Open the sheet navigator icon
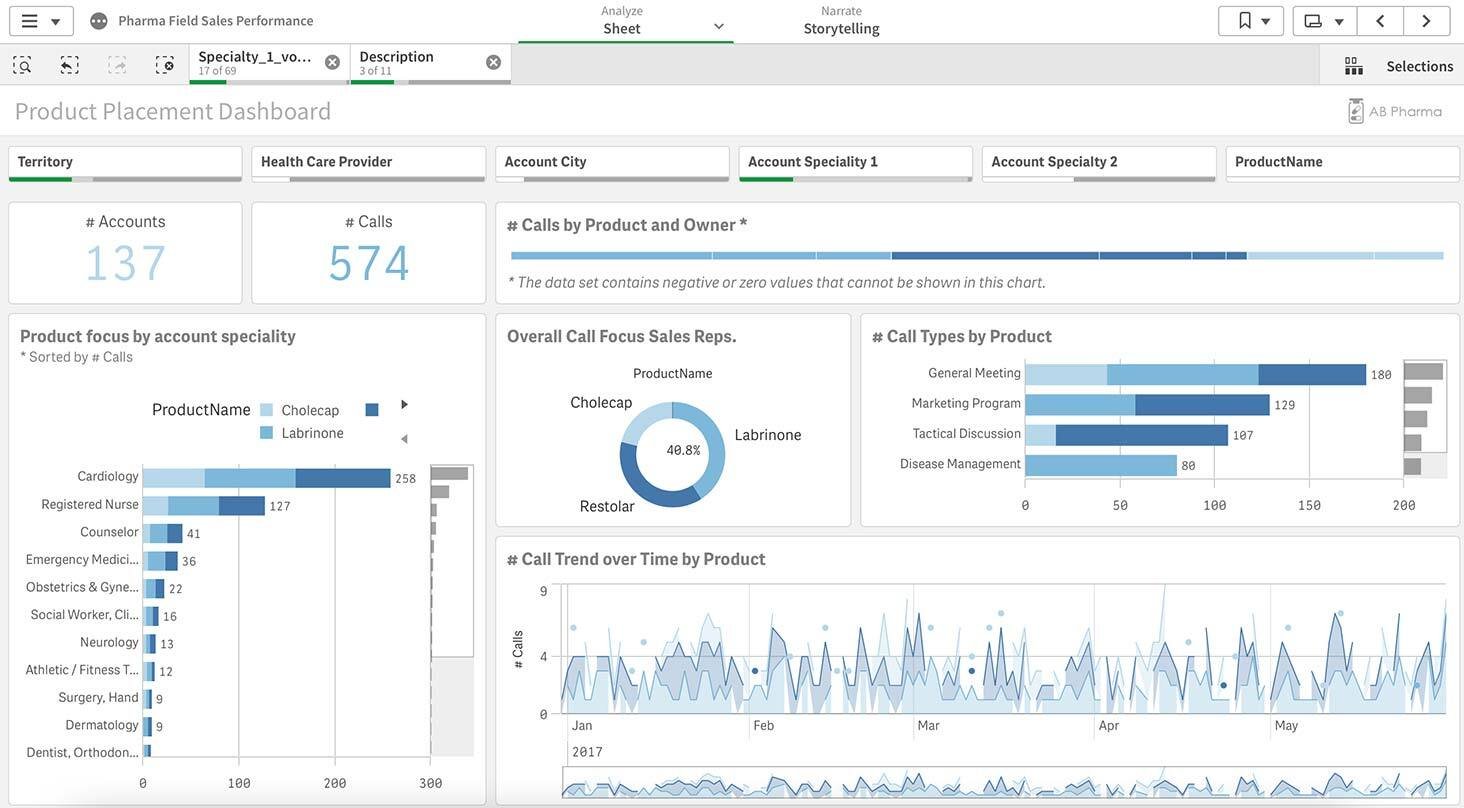This screenshot has width=1464, height=808. [1312, 20]
